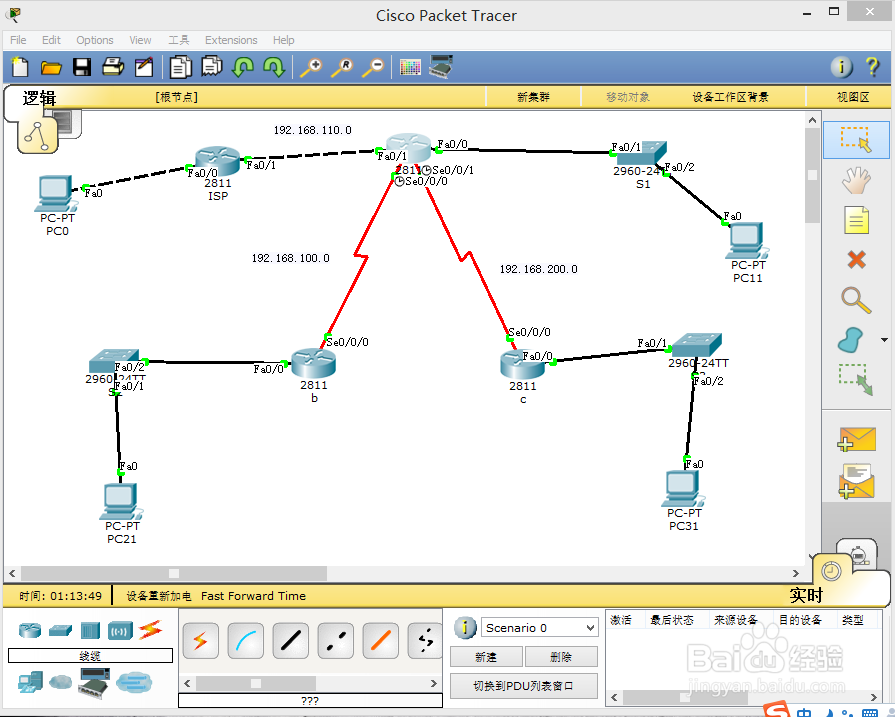Click the Network Information icon in toolbar
Screen dimensions: 895x717
(841, 67)
